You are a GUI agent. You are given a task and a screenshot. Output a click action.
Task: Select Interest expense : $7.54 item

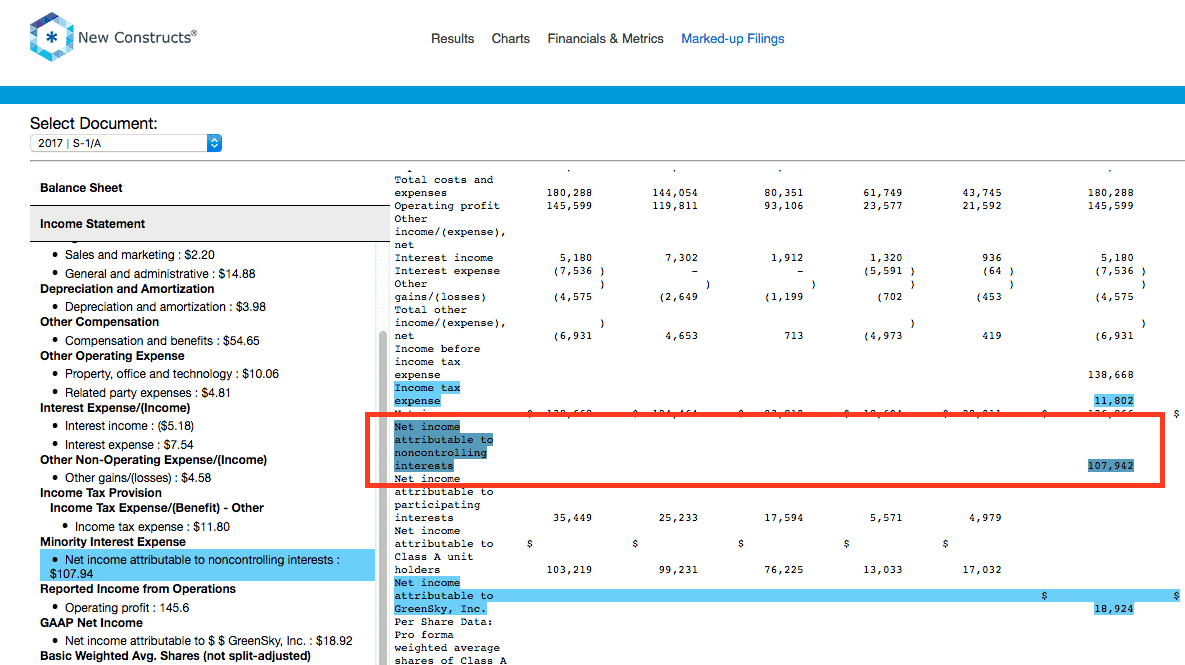click(129, 445)
